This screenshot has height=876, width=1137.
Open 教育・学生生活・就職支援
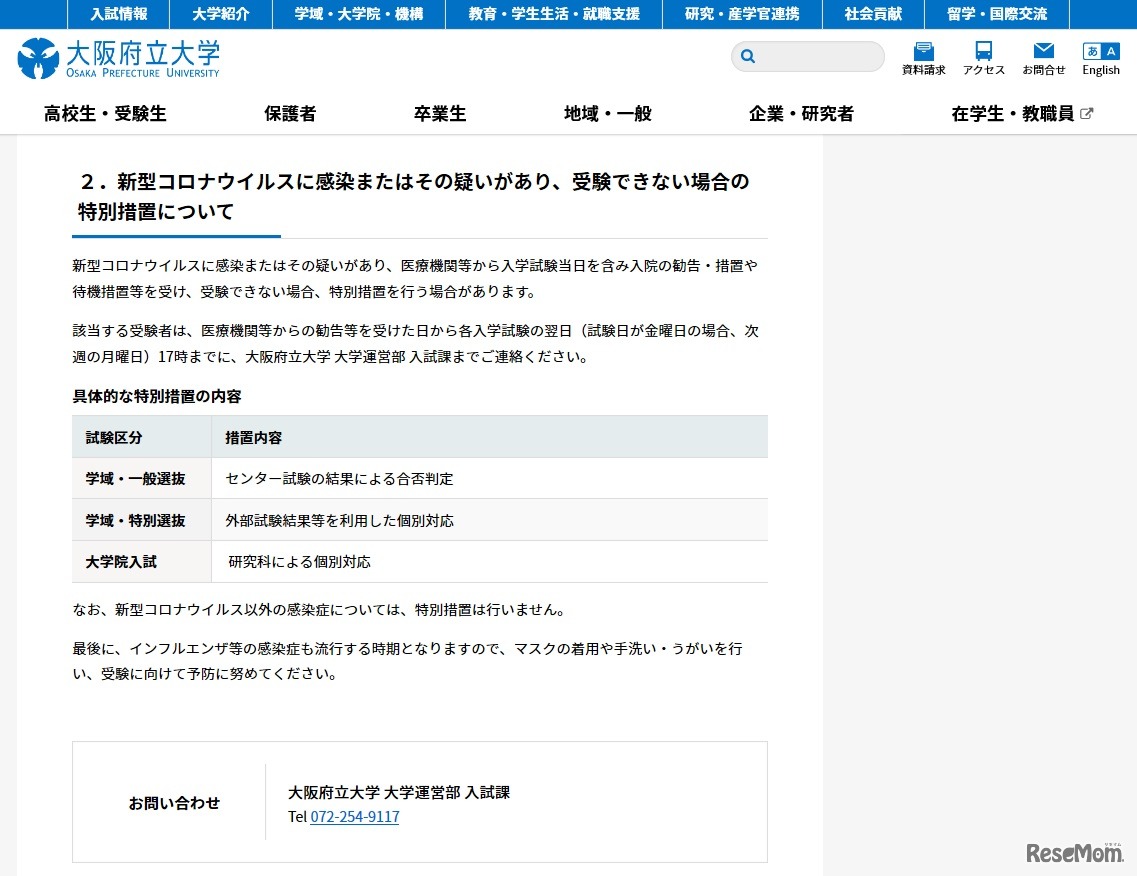pos(554,14)
